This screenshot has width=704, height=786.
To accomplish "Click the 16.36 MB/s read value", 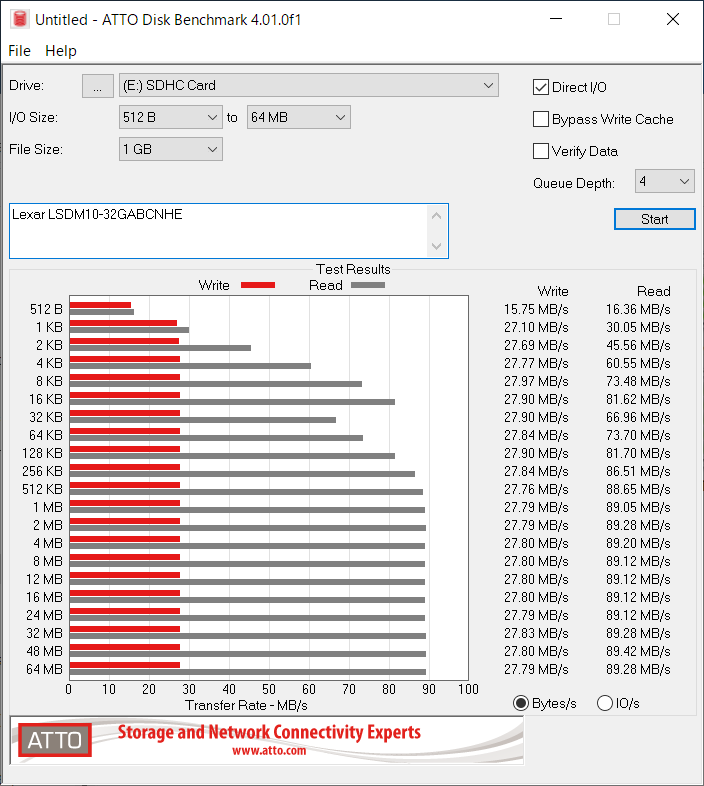I will (638, 309).
